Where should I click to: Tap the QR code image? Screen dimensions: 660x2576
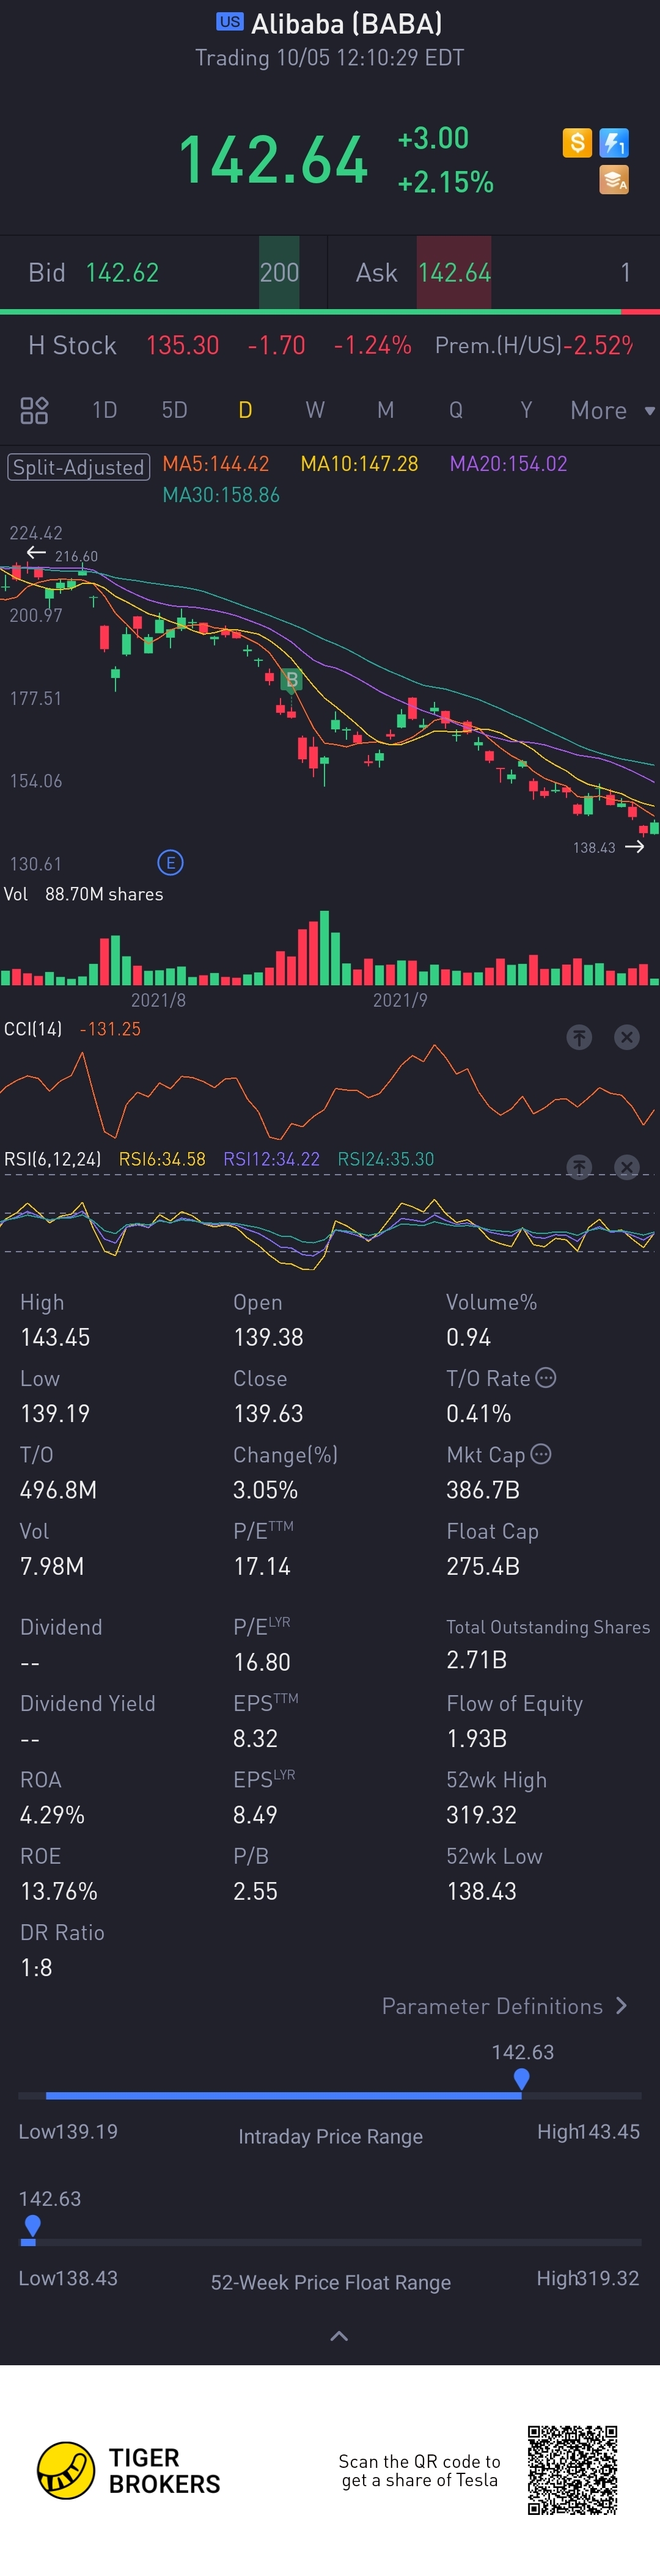(573, 2470)
